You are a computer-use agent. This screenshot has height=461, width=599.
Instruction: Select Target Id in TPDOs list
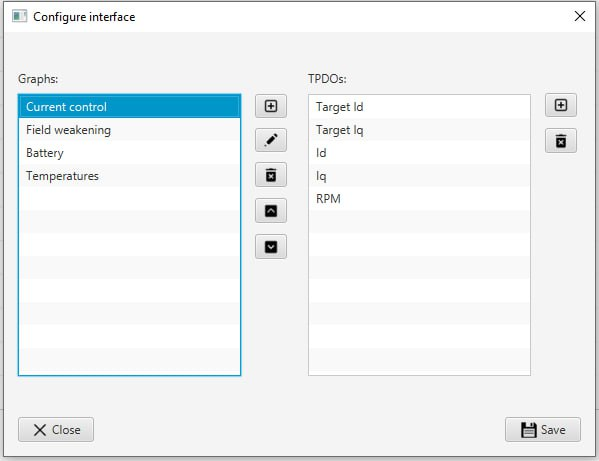pos(419,107)
